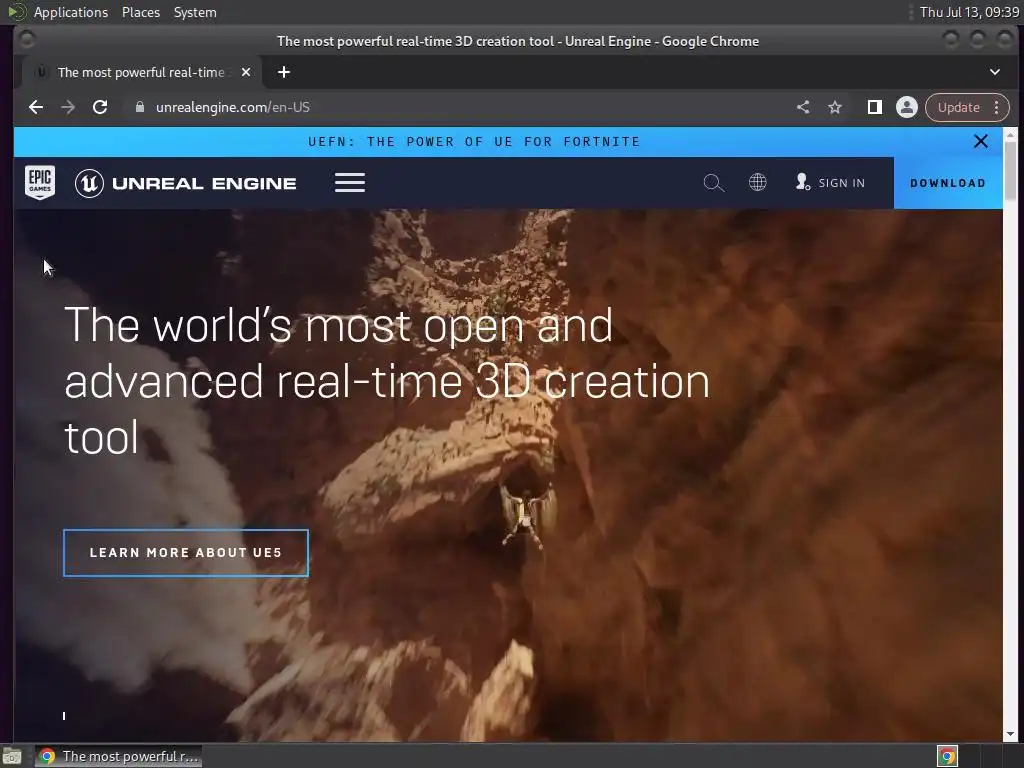Open the System menu
Viewport: 1024px width, 768px height.
tap(195, 12)
